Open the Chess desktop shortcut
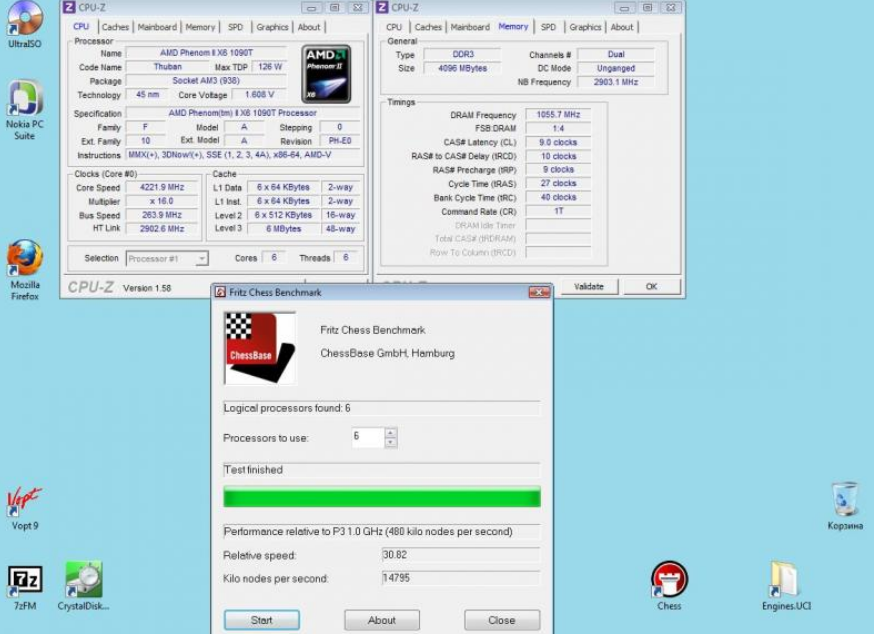This screenshot has height=634, width=874. pos(669,585)
